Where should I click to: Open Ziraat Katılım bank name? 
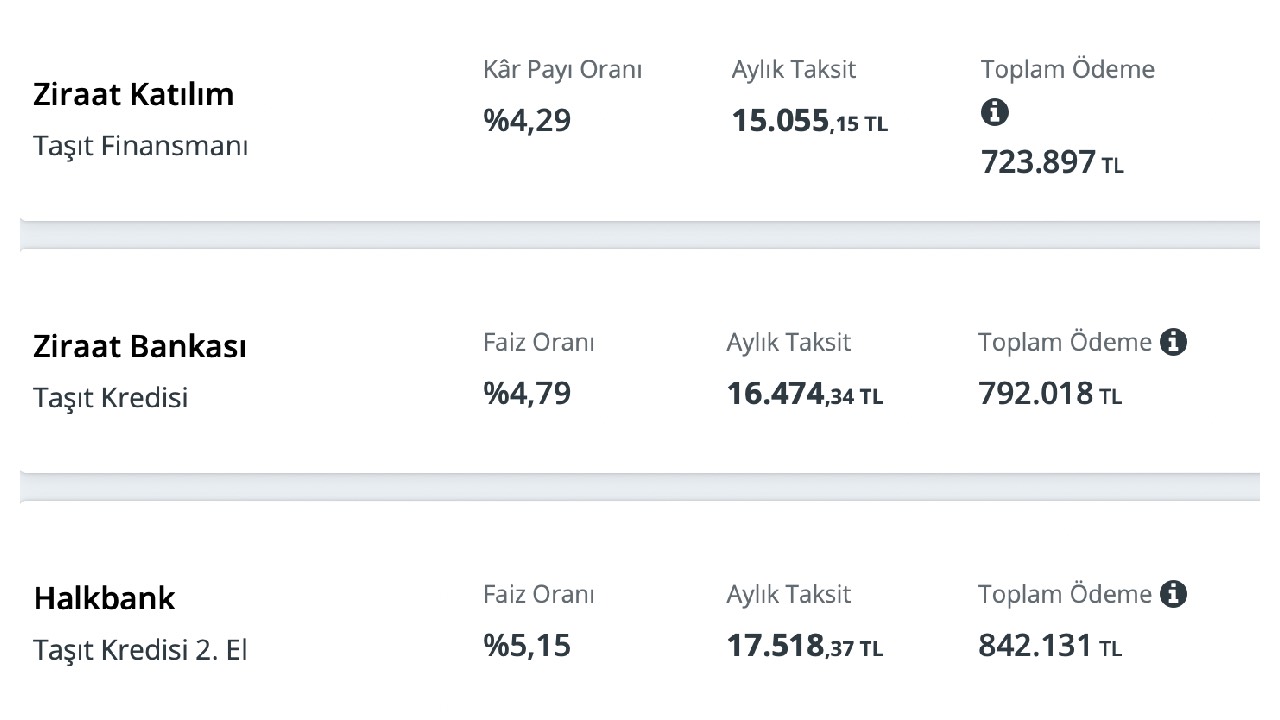[133, 94]
